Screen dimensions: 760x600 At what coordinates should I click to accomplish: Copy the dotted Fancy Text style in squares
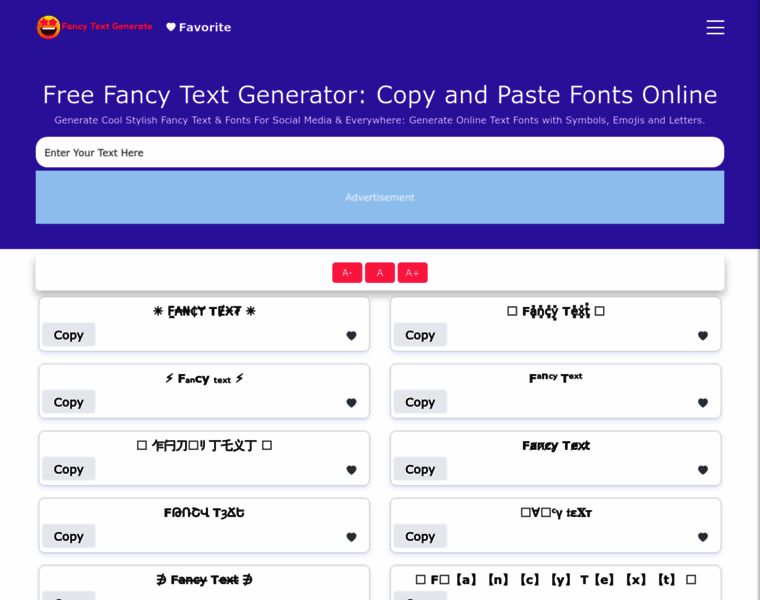(x=420, y=335)
